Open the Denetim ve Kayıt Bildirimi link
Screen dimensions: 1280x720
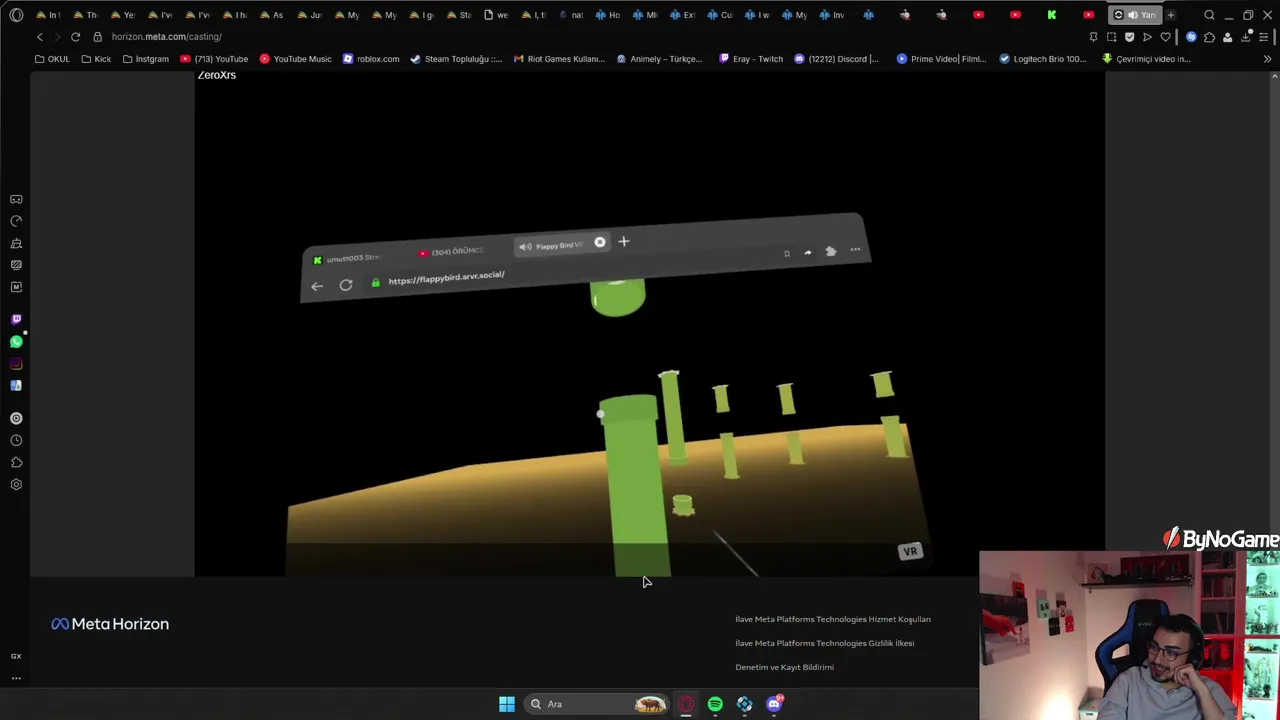784,667
